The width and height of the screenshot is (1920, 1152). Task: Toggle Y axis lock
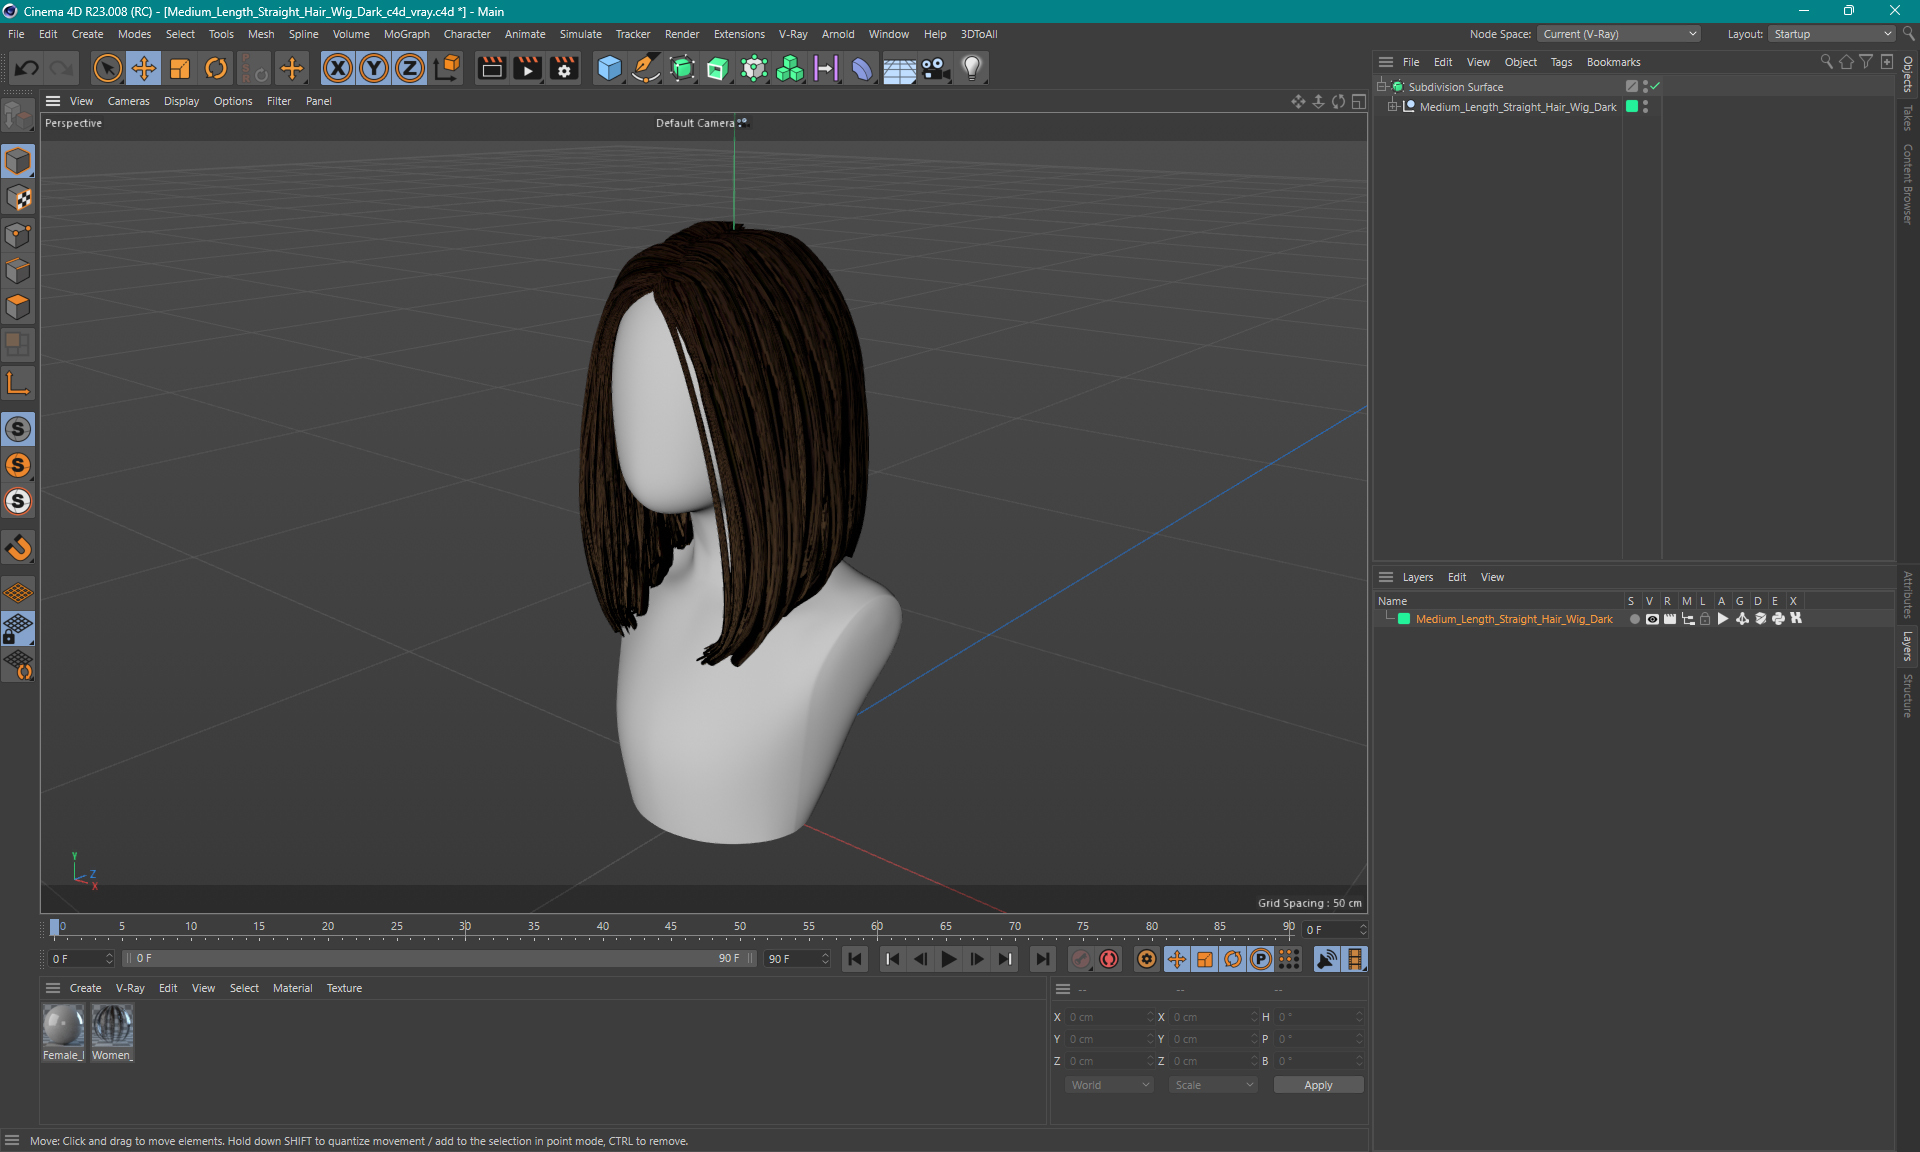(374, 68)
